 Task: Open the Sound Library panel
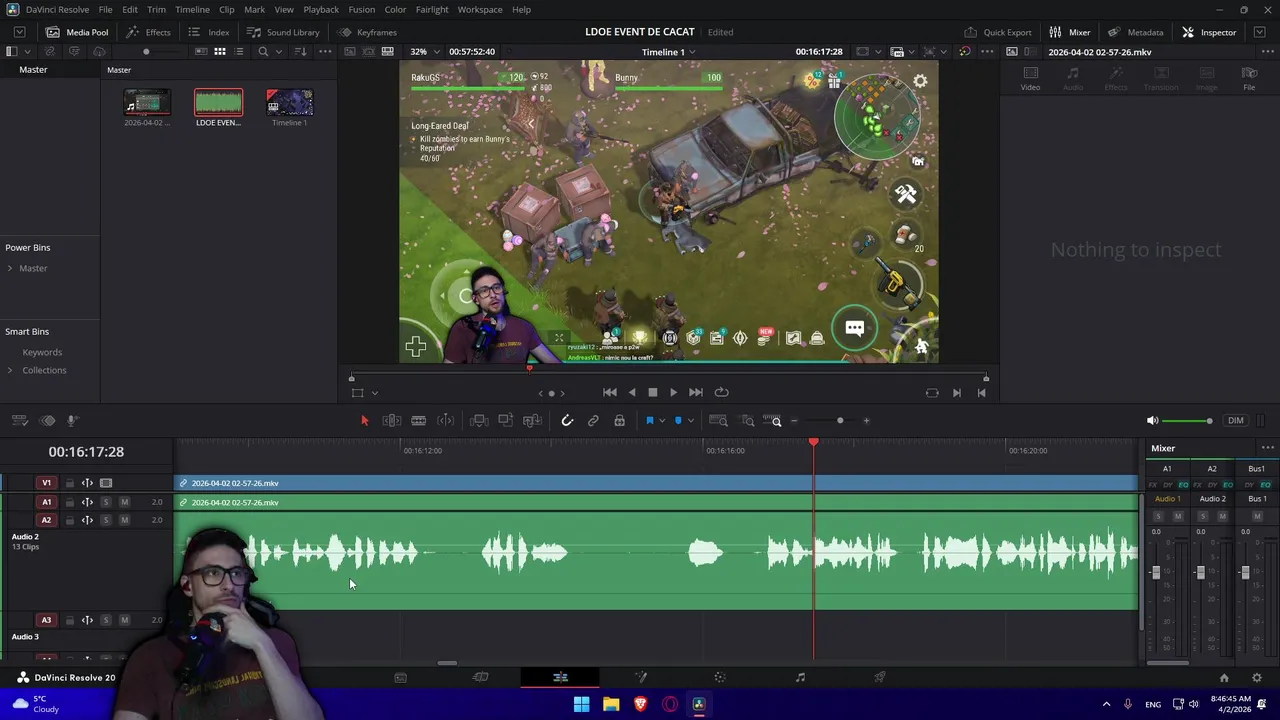coord(283,32)
